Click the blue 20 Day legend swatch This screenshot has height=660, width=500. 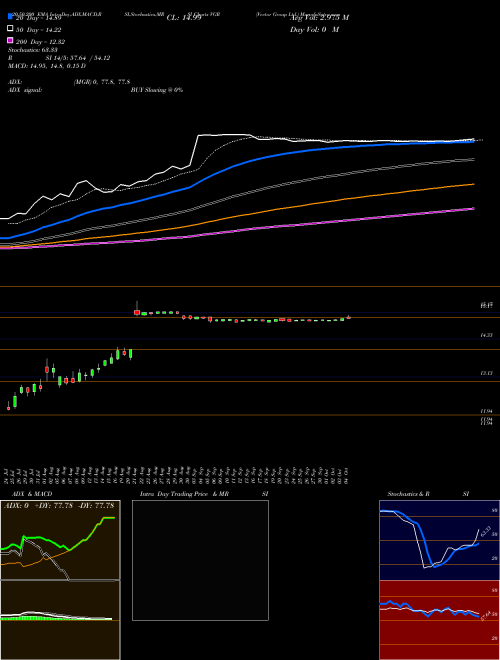(10, 16)
